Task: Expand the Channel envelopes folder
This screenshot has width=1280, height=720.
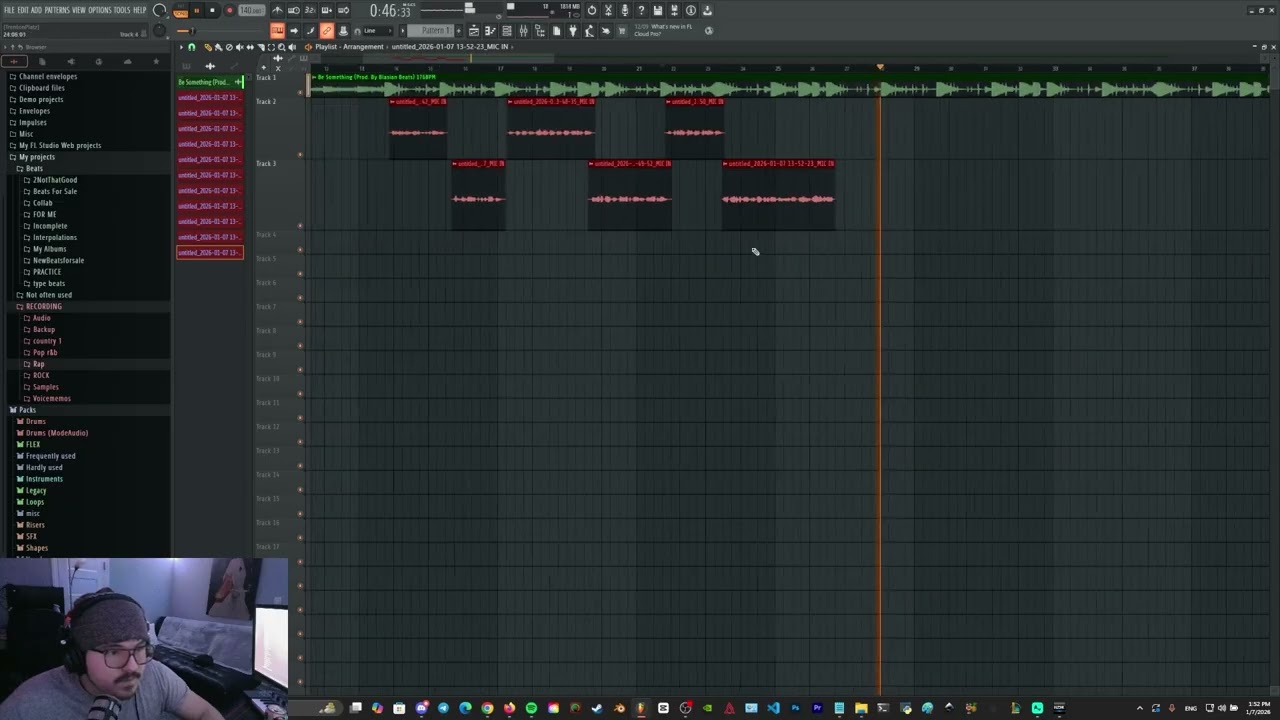Action: tap(47, 76)
